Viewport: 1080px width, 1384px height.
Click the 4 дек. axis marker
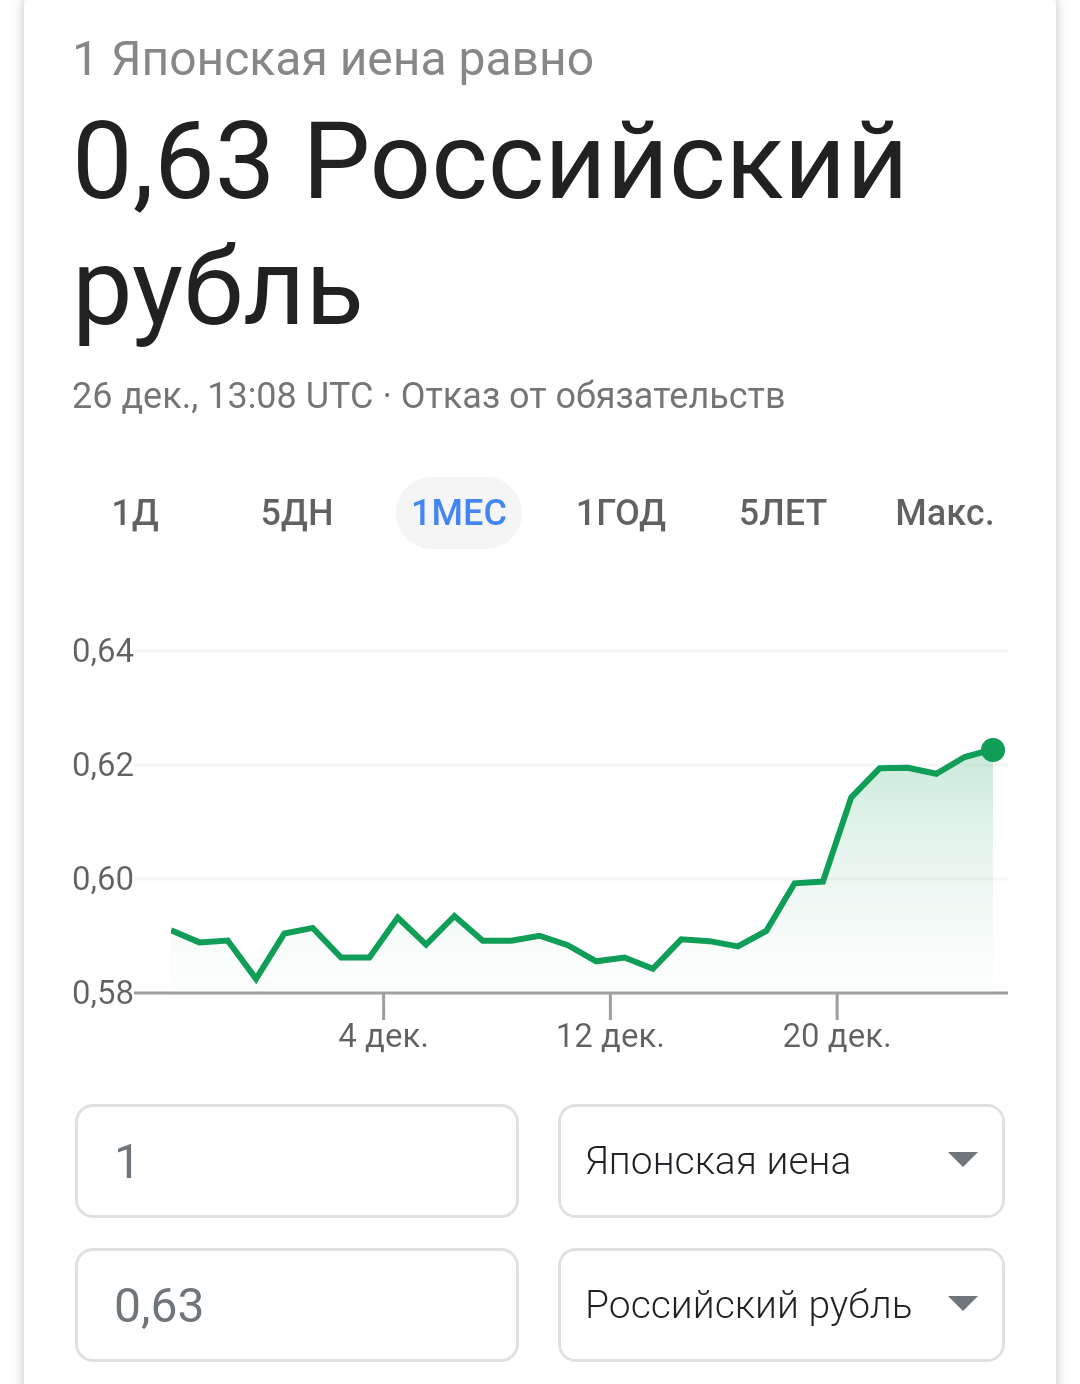[x=383, y=1036]
